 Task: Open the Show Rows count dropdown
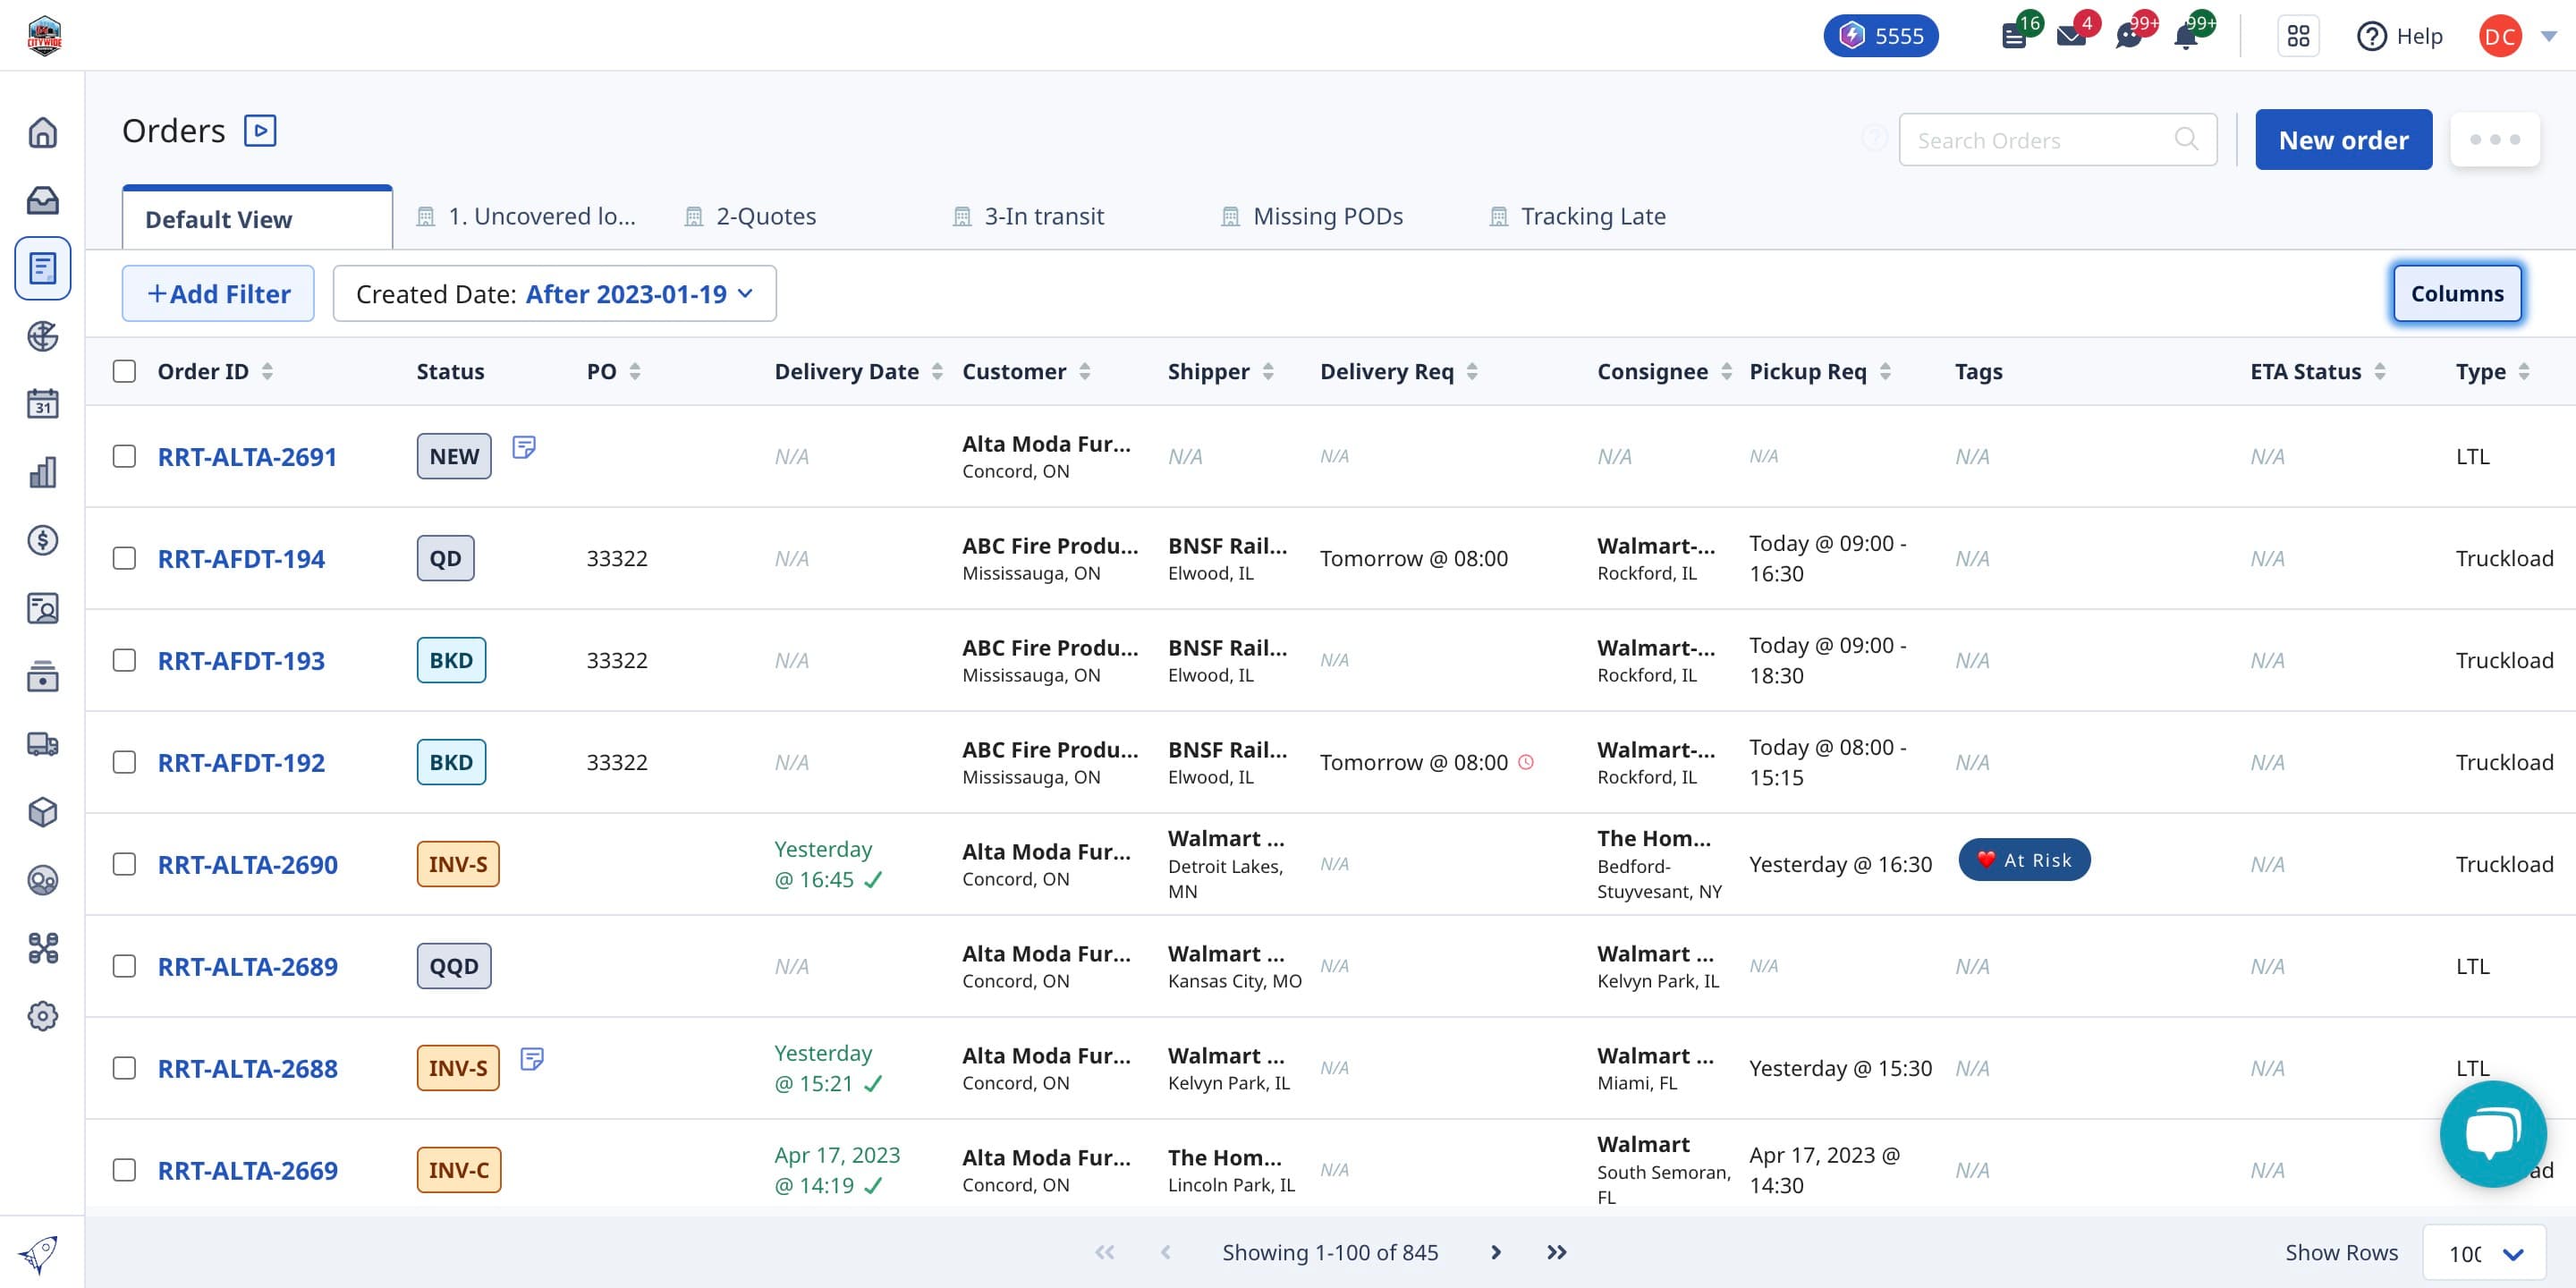coord(2484,1253)
